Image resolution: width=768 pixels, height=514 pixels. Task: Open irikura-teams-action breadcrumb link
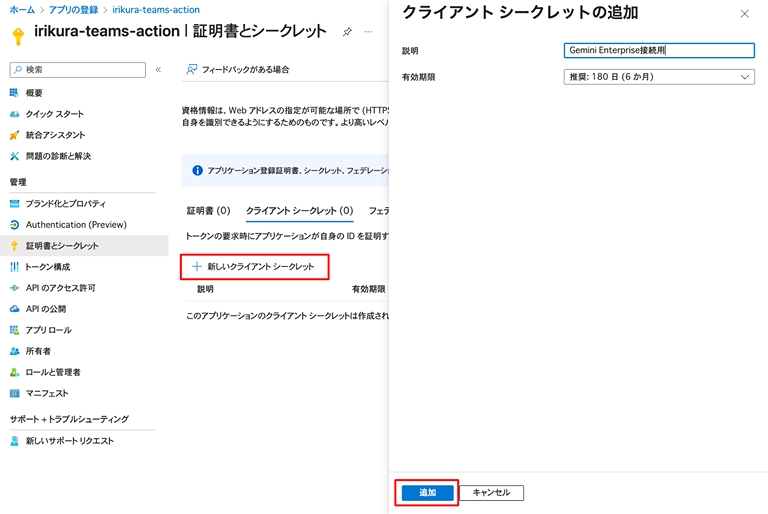pyautogui.click(x=156, y=10)
